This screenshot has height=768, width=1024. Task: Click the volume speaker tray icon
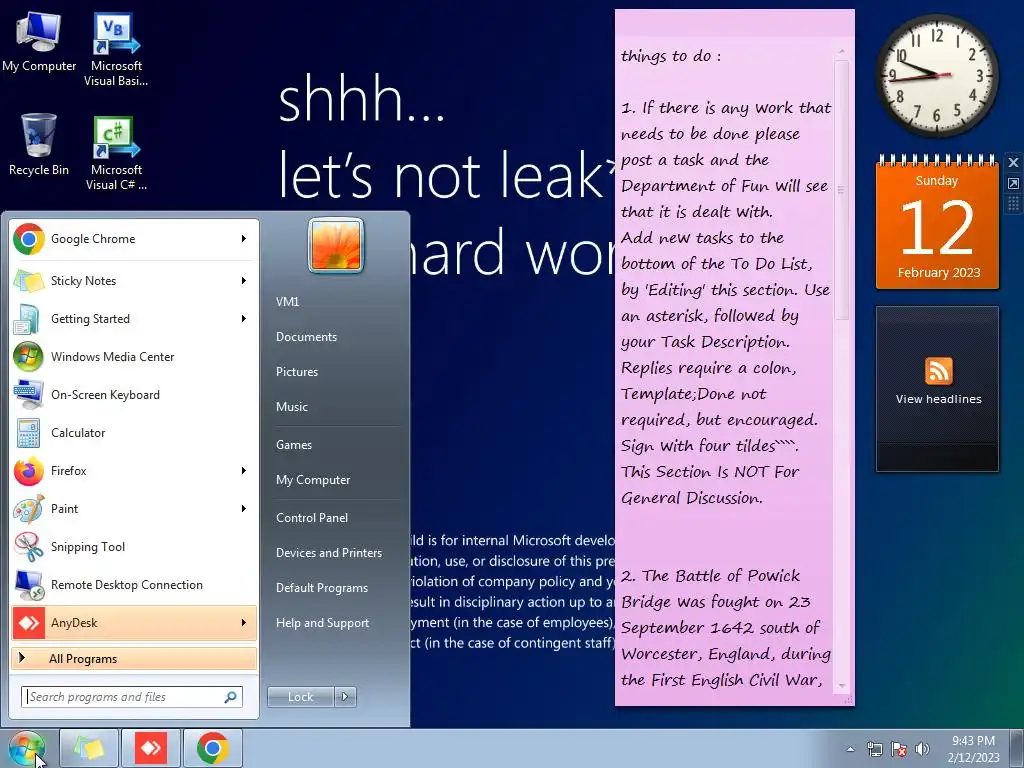922,749
